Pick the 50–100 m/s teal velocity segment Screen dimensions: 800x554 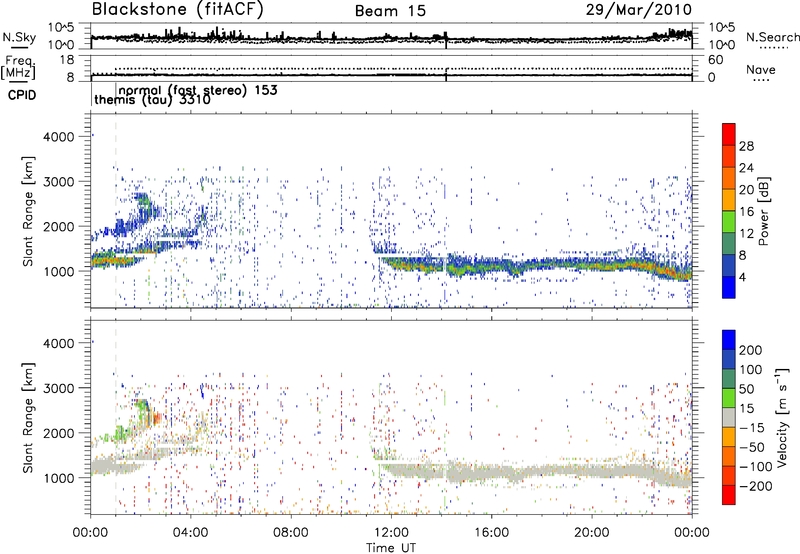click(x=729, y=379)
